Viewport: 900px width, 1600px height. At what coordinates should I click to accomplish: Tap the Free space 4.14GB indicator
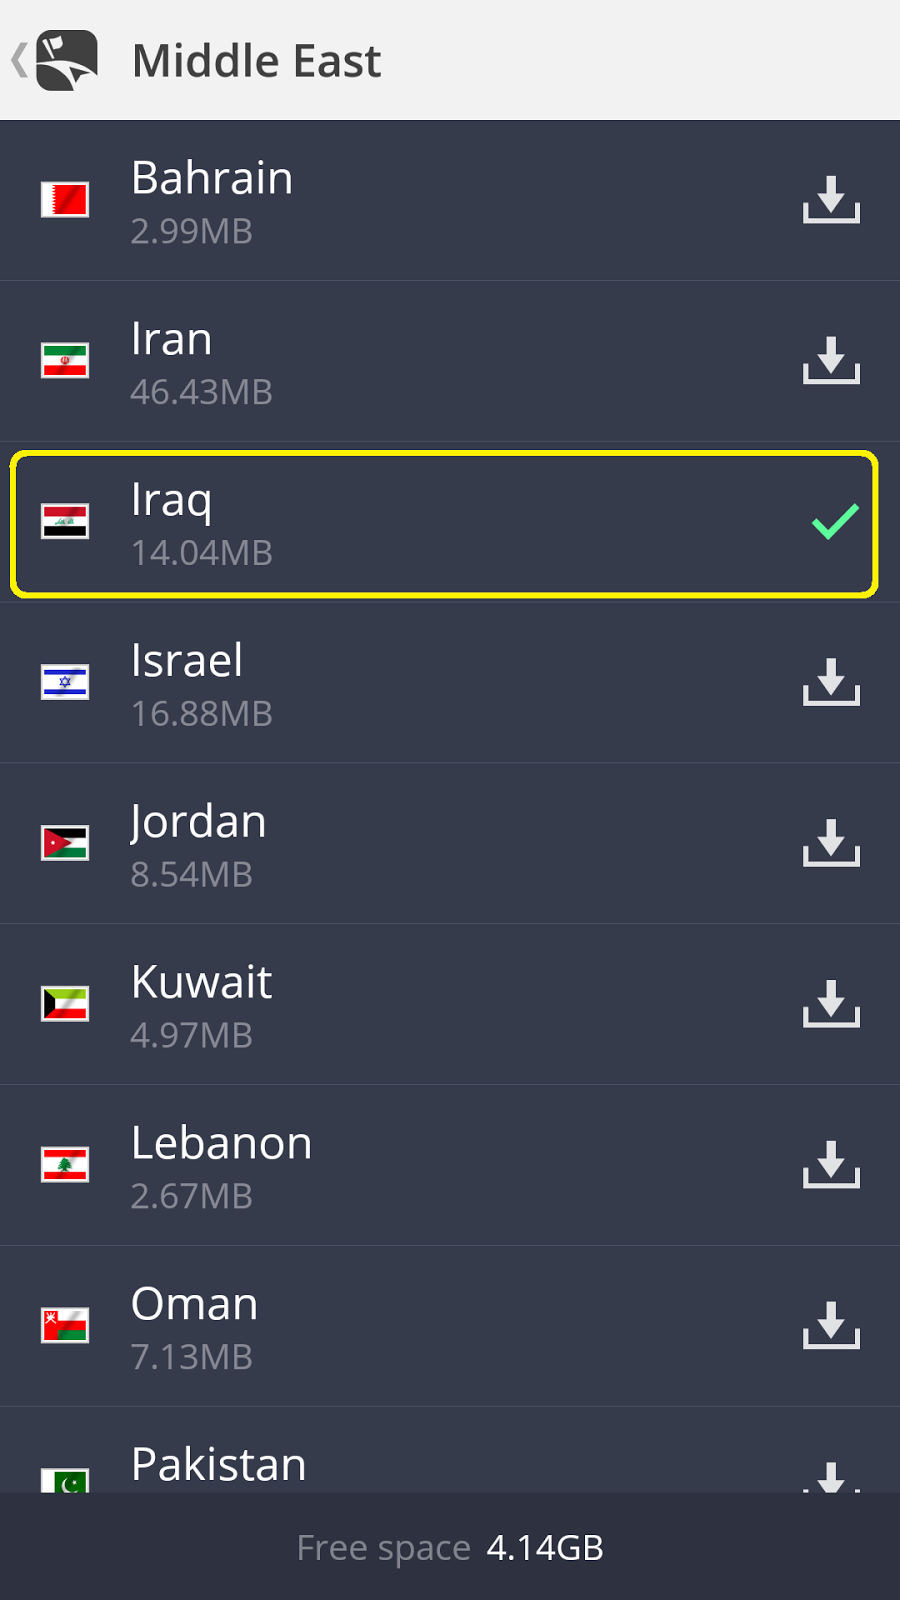(450, 1548)
